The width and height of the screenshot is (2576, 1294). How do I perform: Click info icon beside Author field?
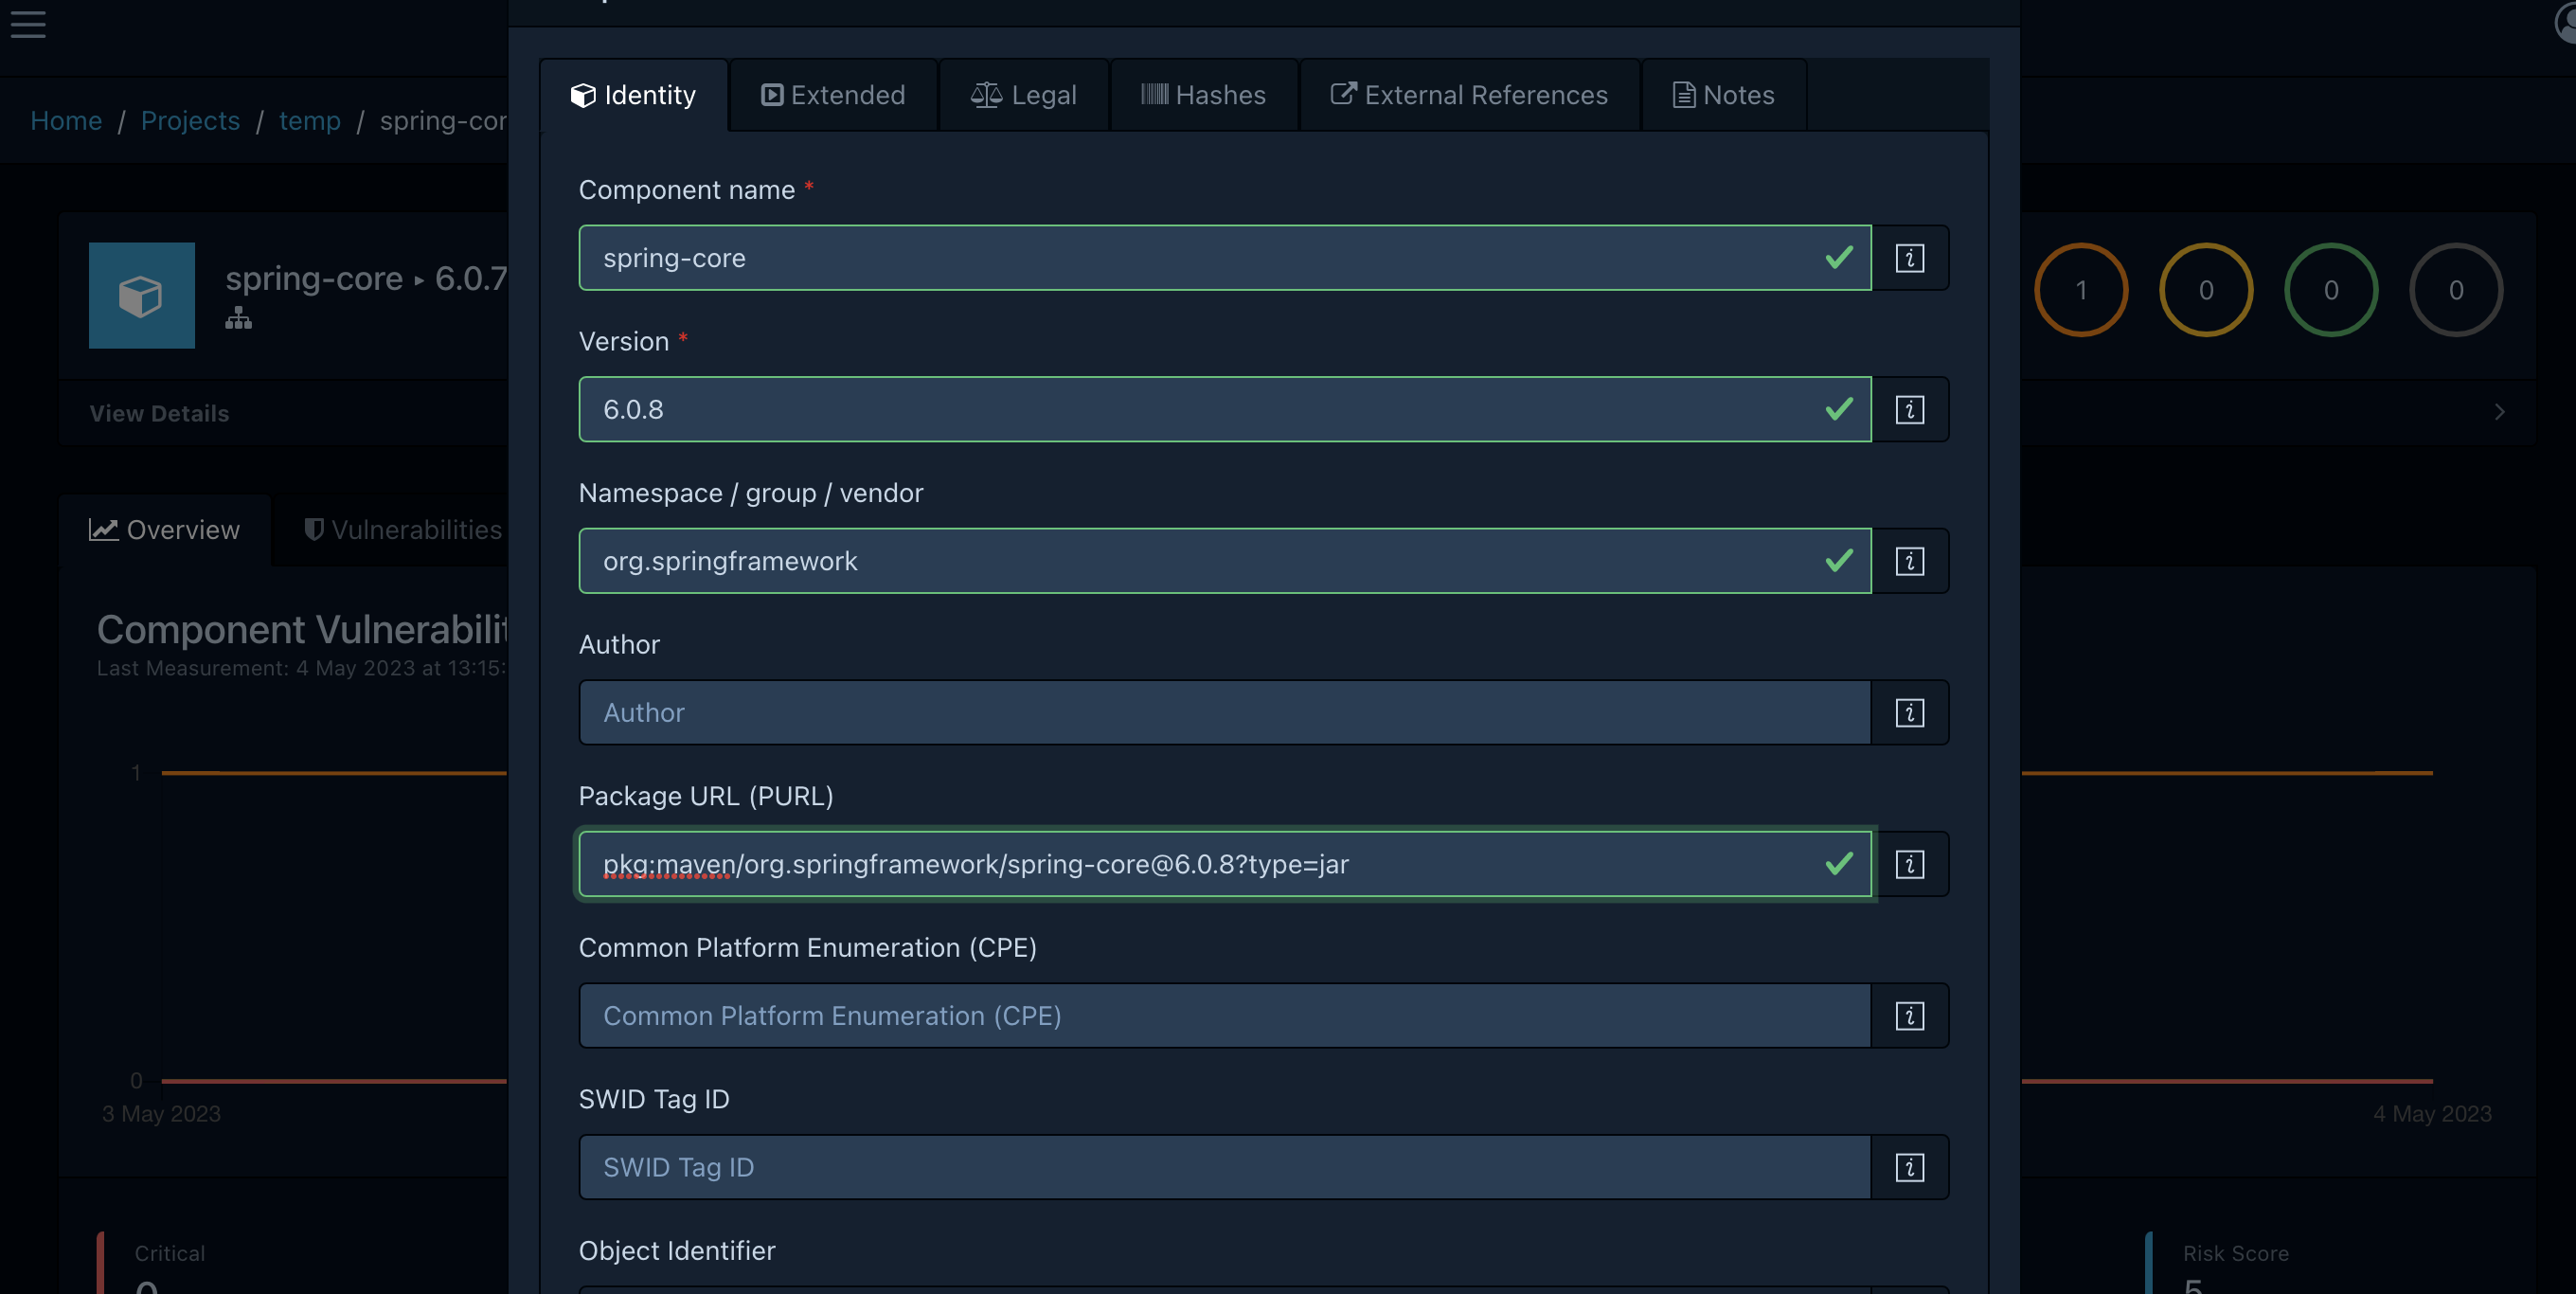(1909, 713)
